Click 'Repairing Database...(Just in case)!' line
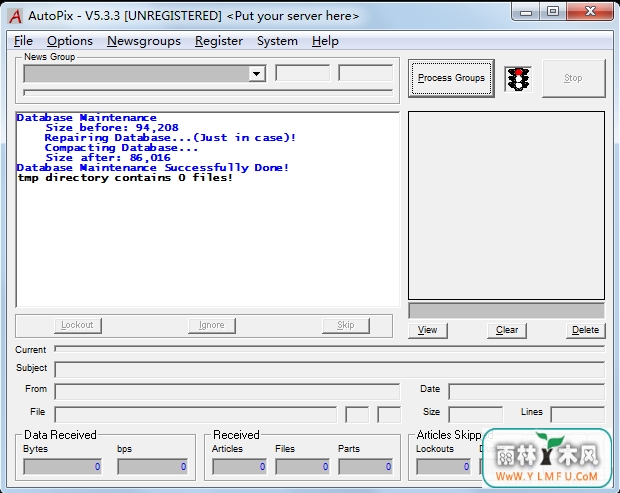The width and height of the screenshot is (620, 493). (170, 138)
